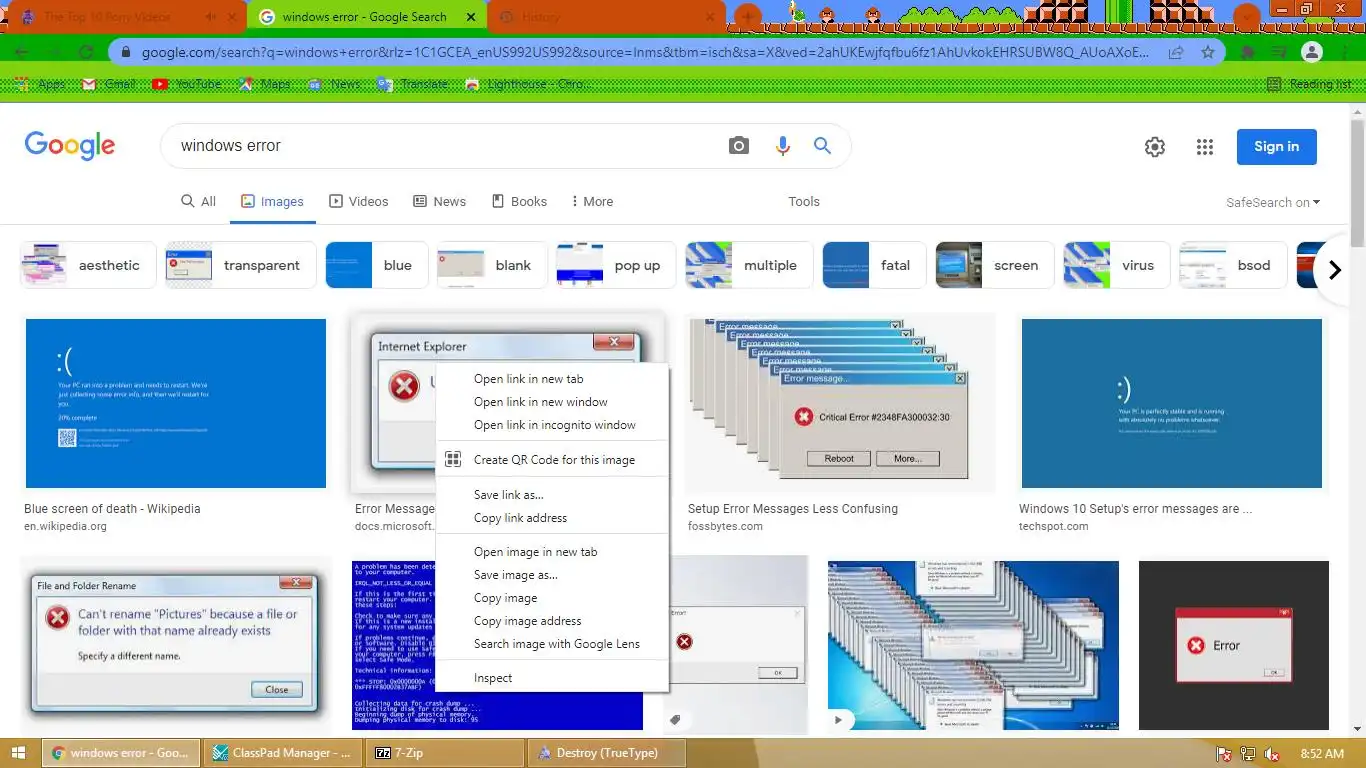This screenshot has height=768, width=1366.
Task: Bookmark this page with star icon
Action: tap(1208, 52)
